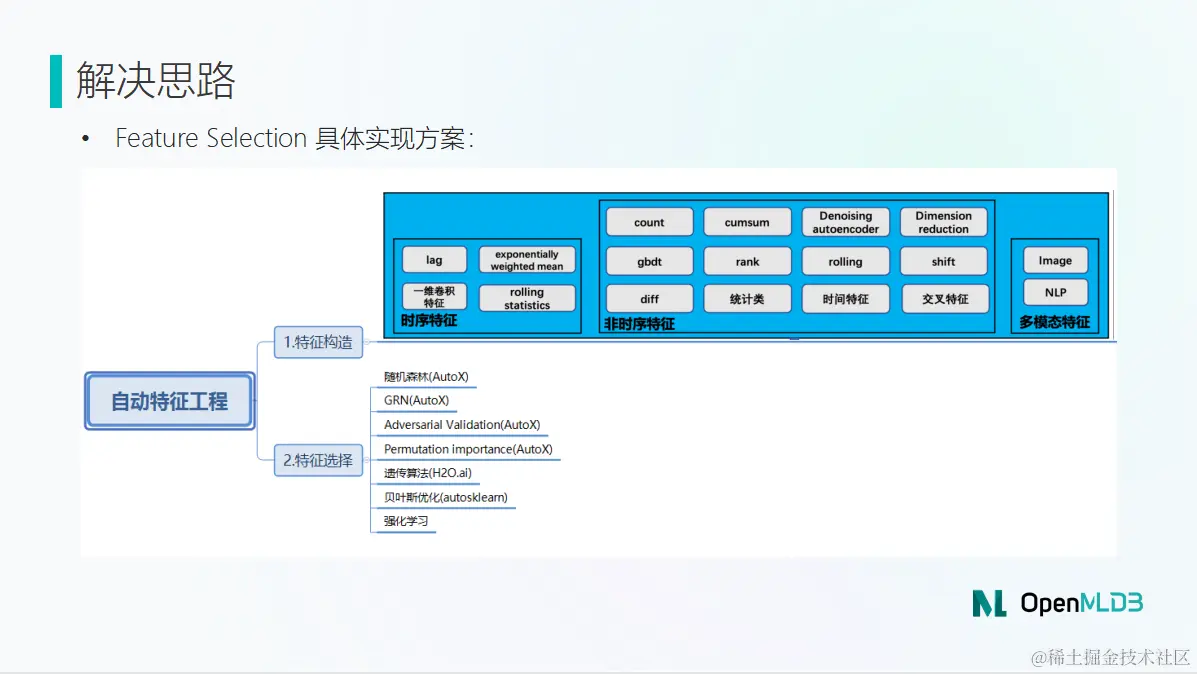Enable the shift feature block
Image resolution: width=1197 pixels, height=674 pixels.
(x=943, y=261)
